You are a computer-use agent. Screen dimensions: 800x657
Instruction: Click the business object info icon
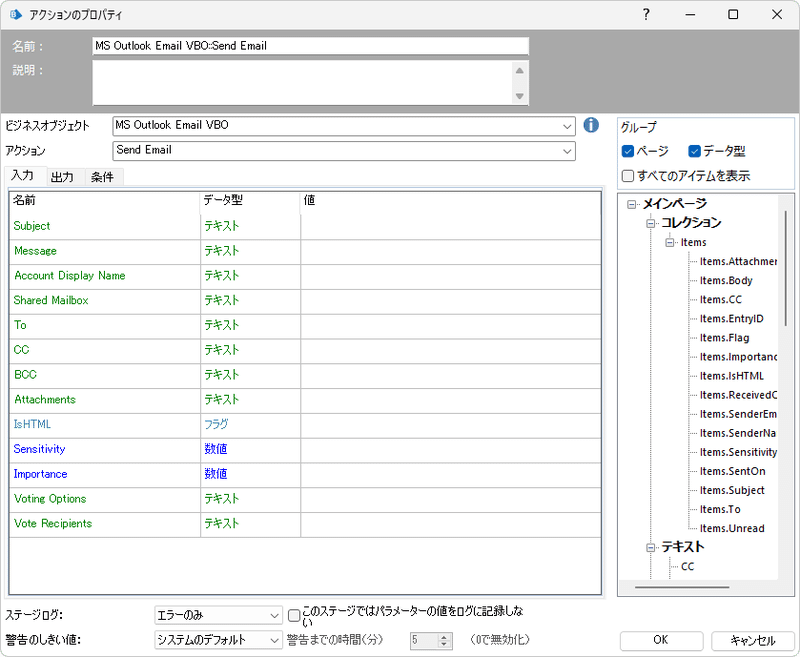coord(591,125)
